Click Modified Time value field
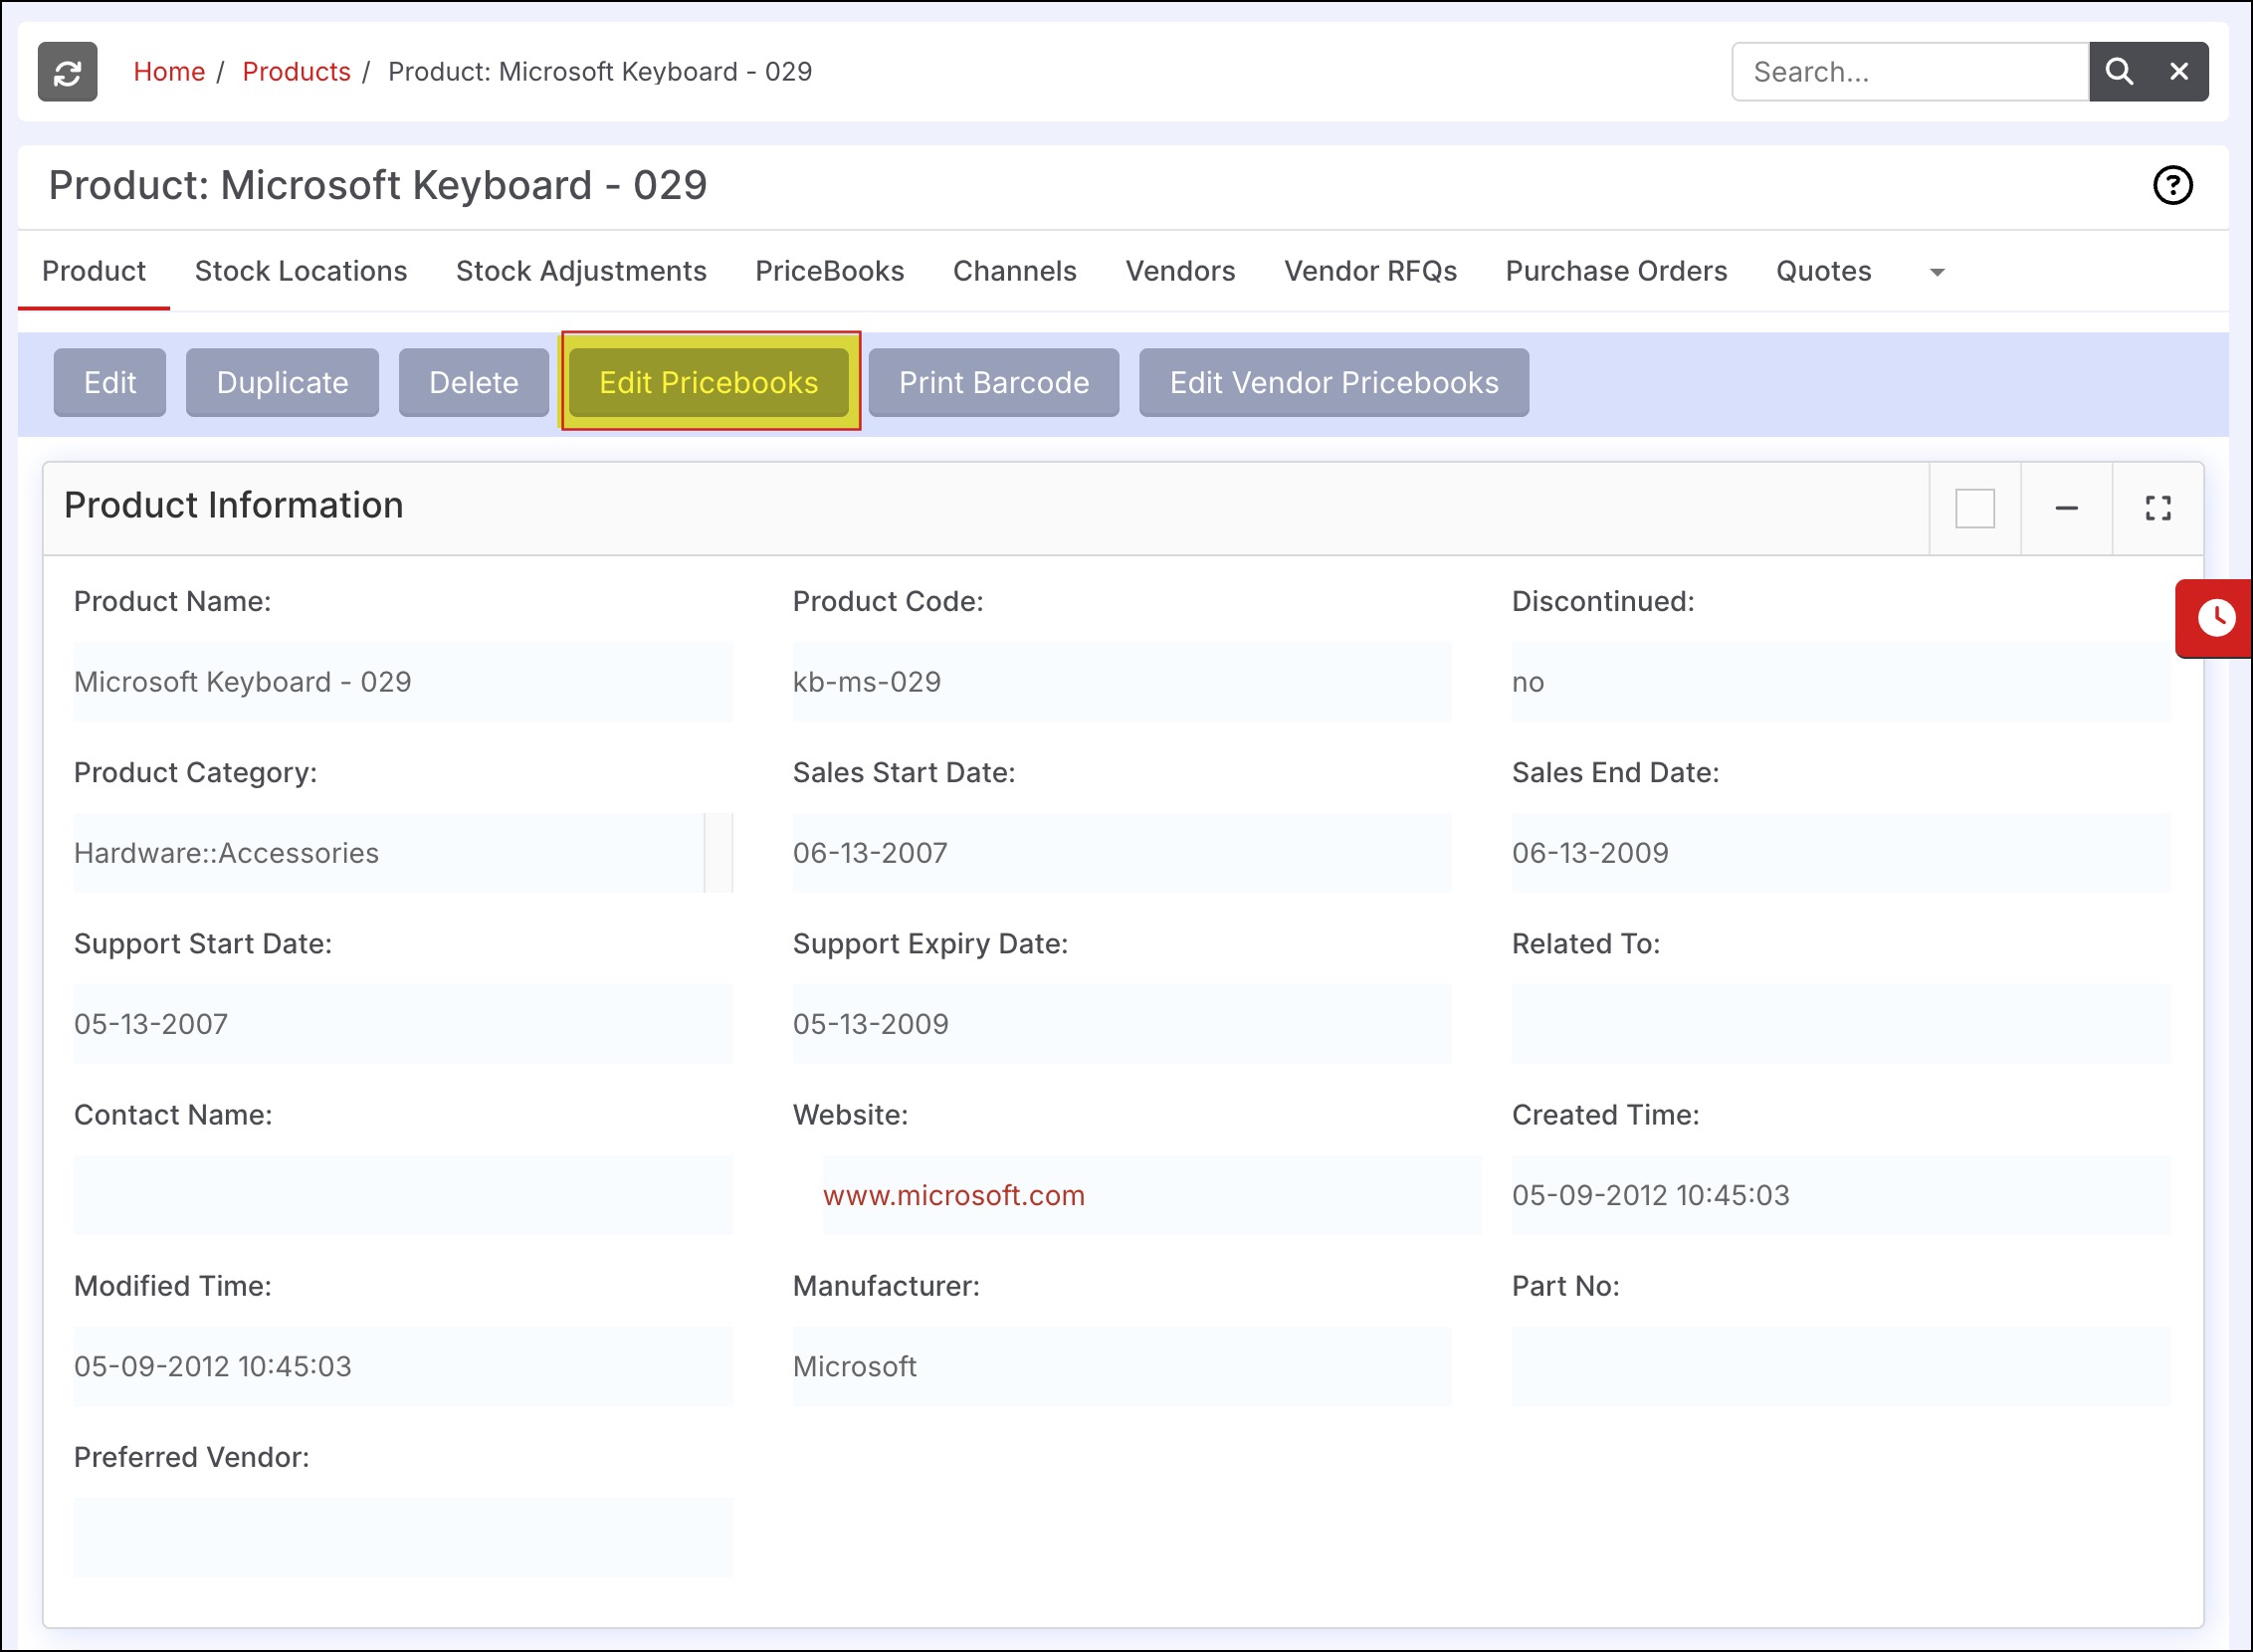 pyautogui.click(x=403, y=1366)
